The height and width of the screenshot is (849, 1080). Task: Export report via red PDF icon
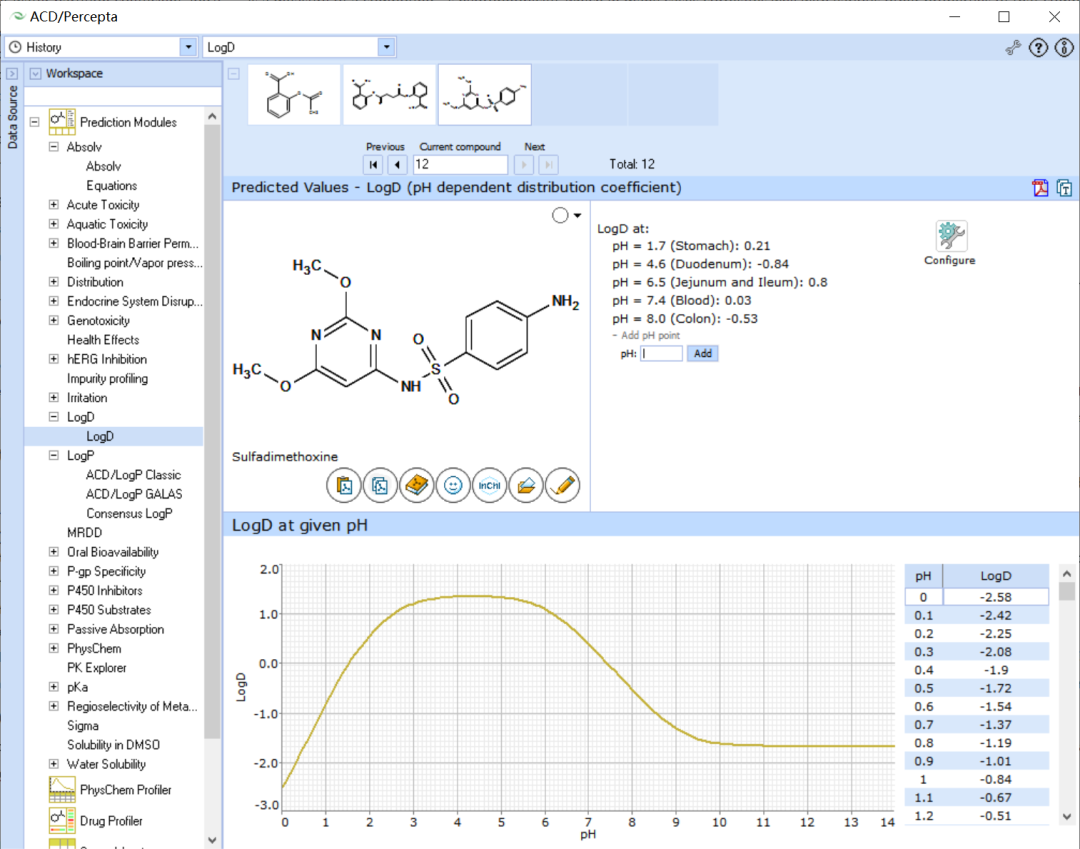1040,187
